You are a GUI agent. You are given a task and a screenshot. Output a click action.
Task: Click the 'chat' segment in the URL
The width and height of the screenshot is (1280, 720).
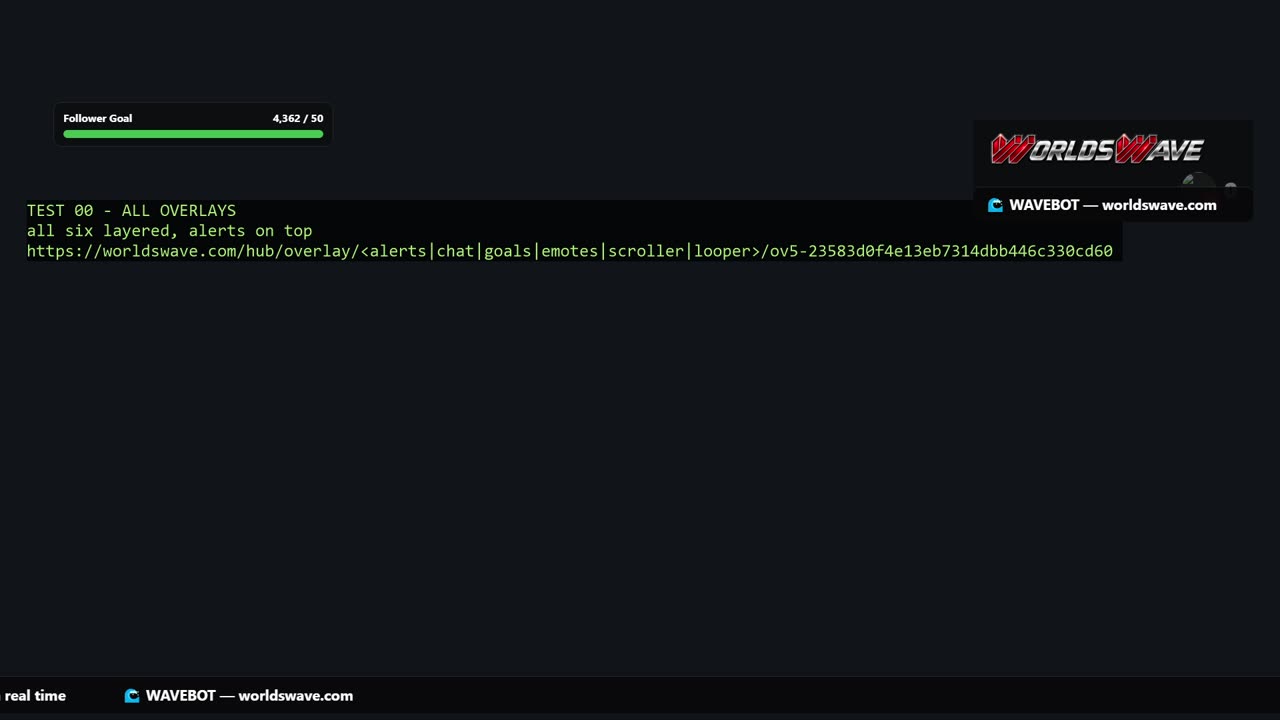(x=455, y=251)
